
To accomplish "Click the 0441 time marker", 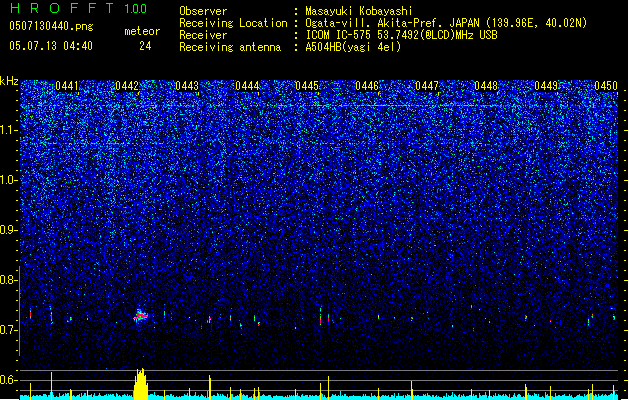I will 67,86.
